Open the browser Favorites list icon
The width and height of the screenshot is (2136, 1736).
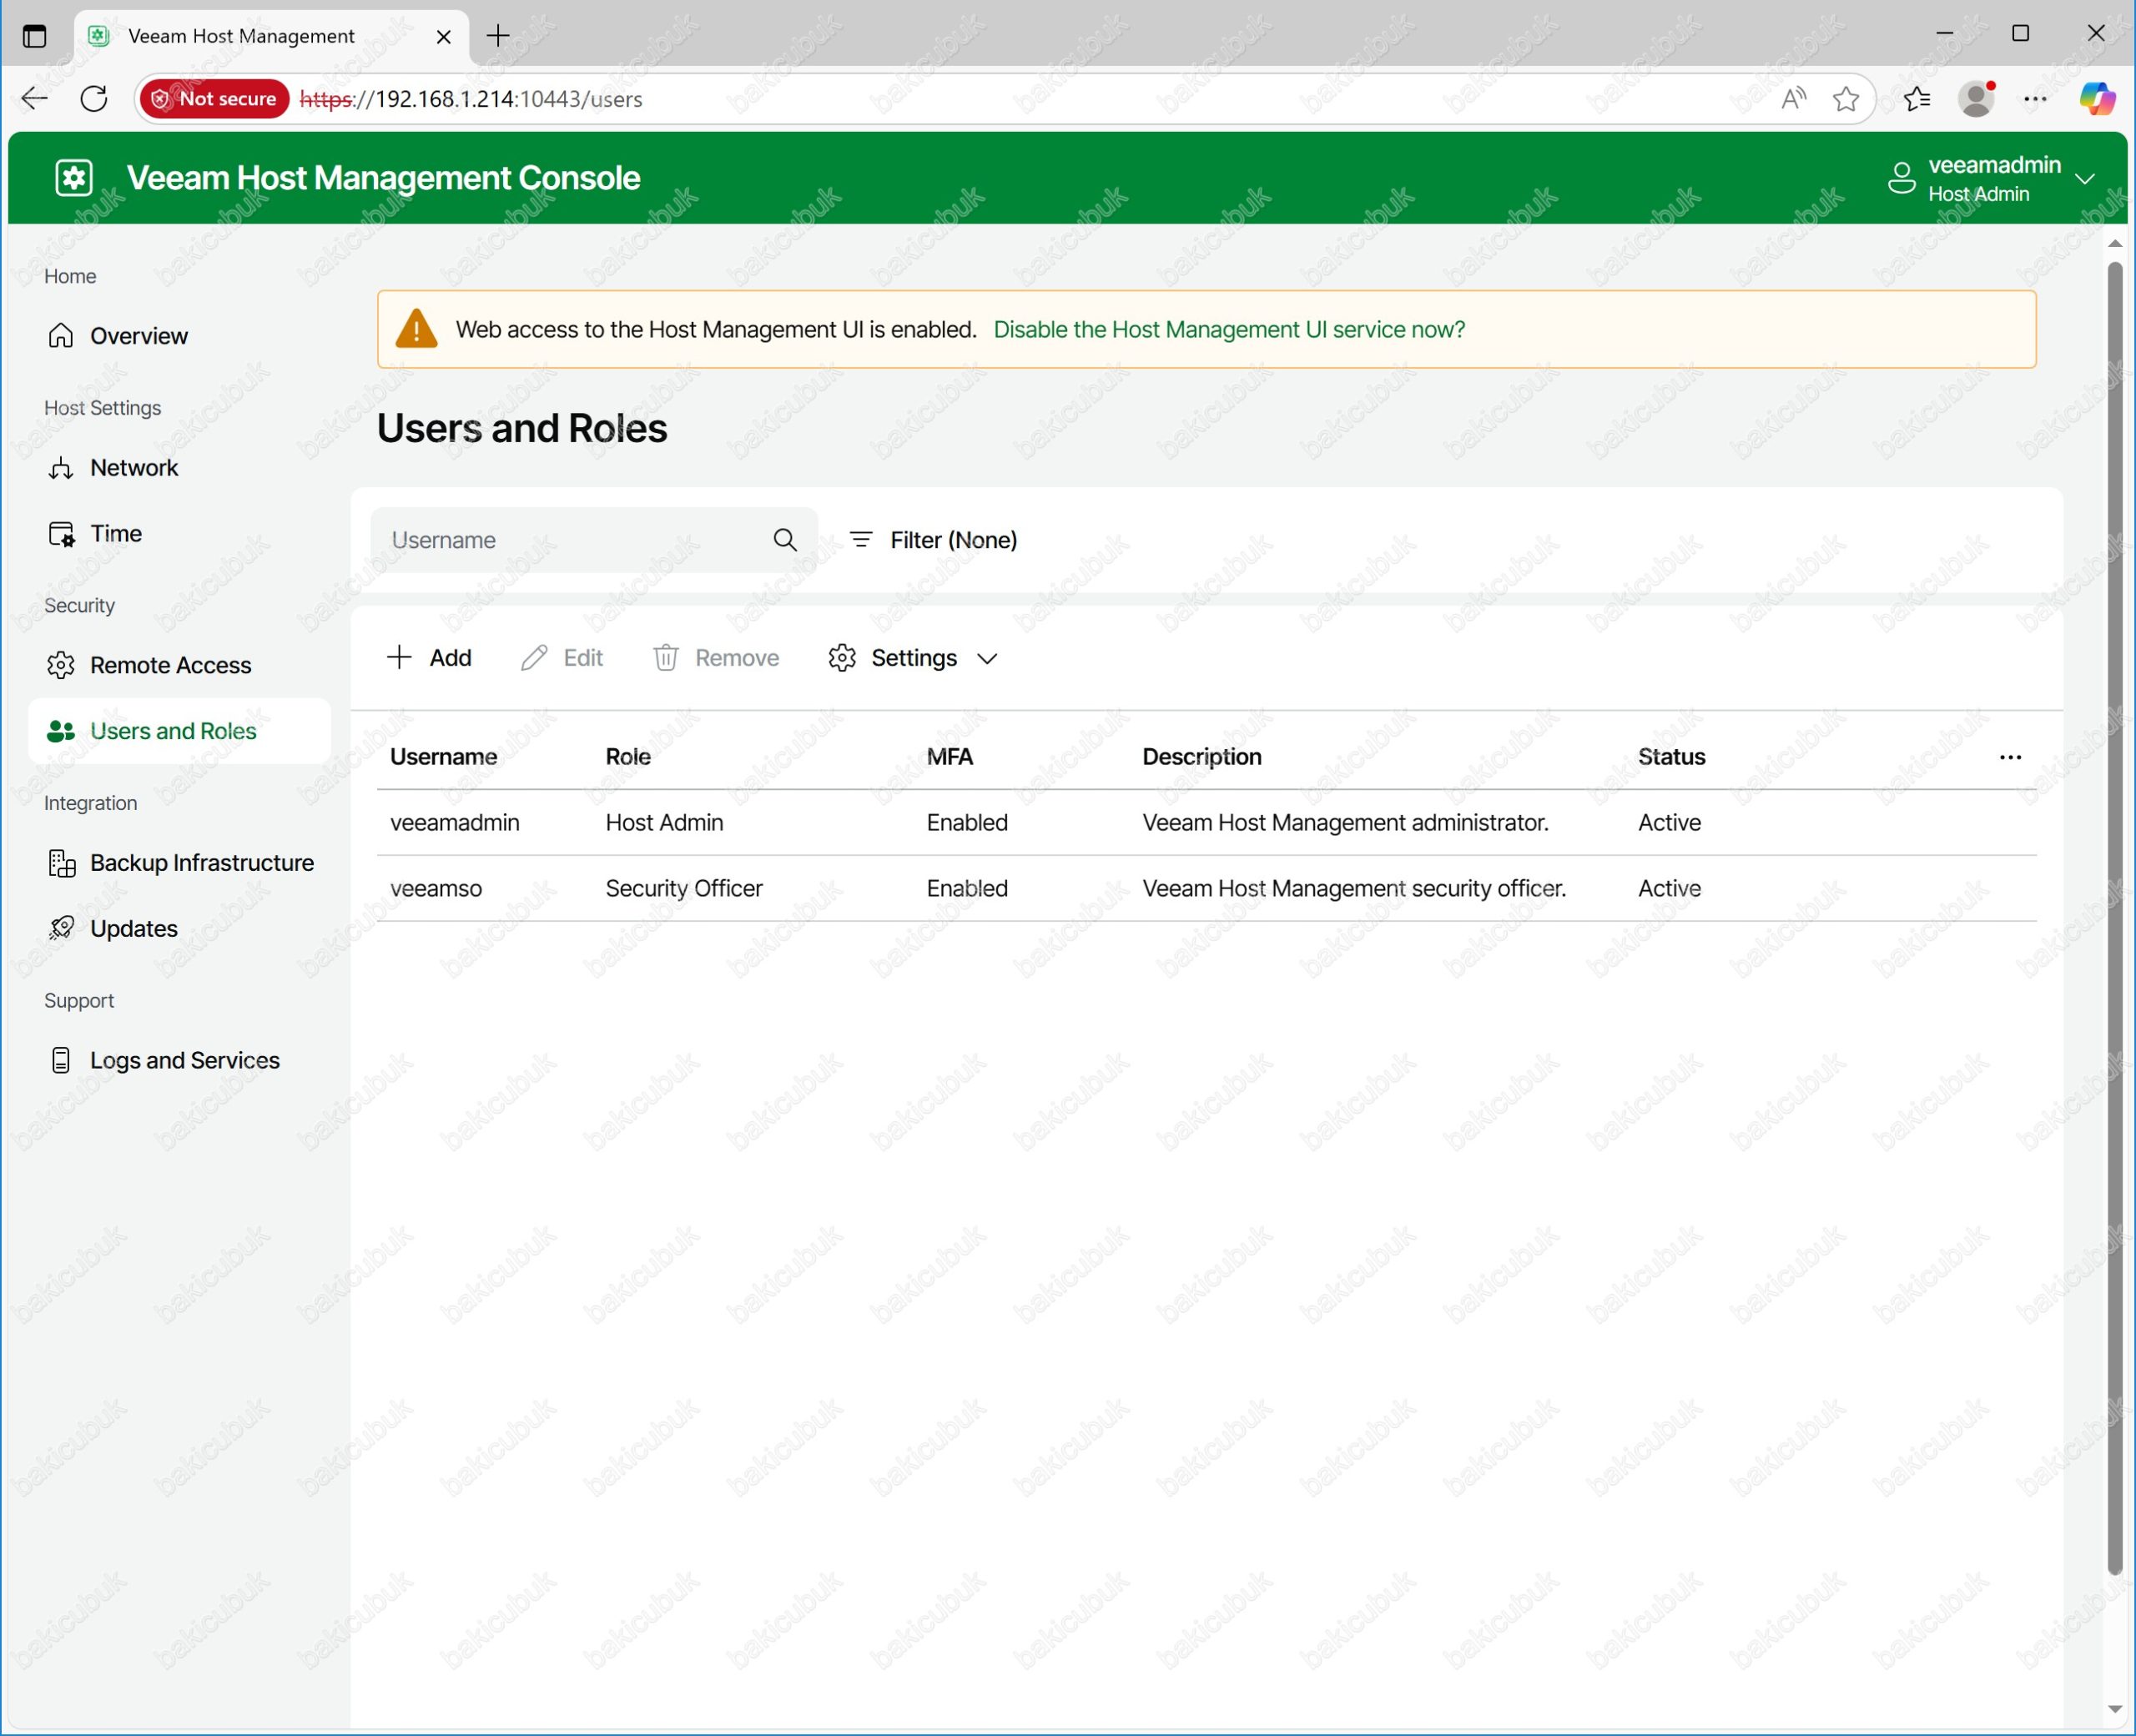click(1916, 98)
